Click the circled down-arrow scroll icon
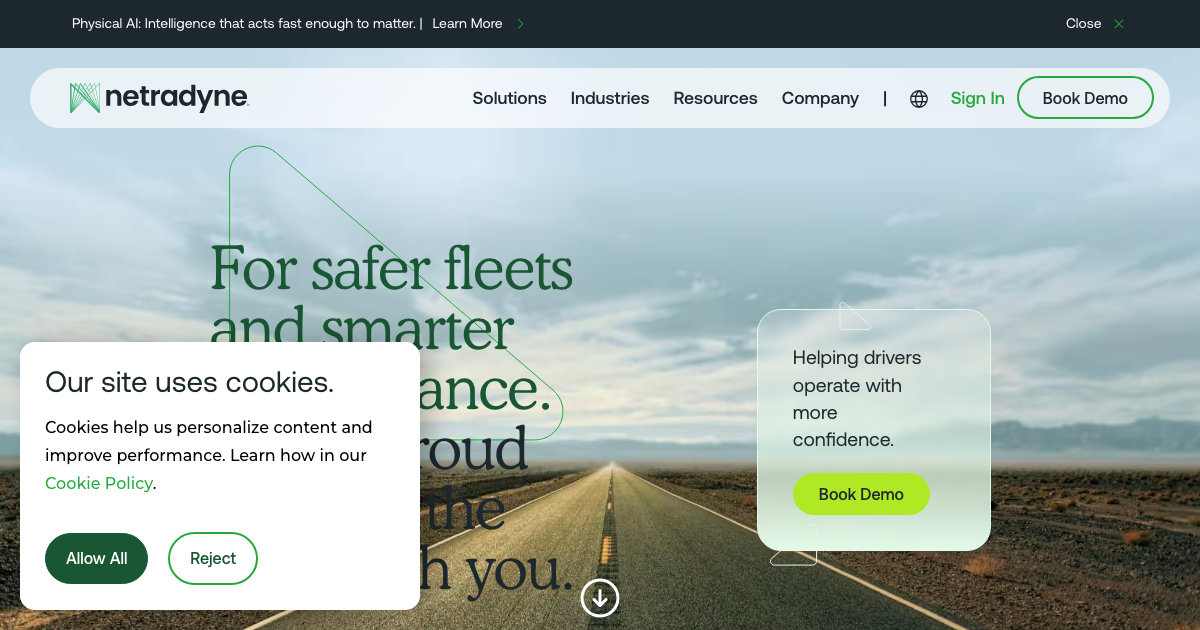1200x630 pixels. point(600,598)
